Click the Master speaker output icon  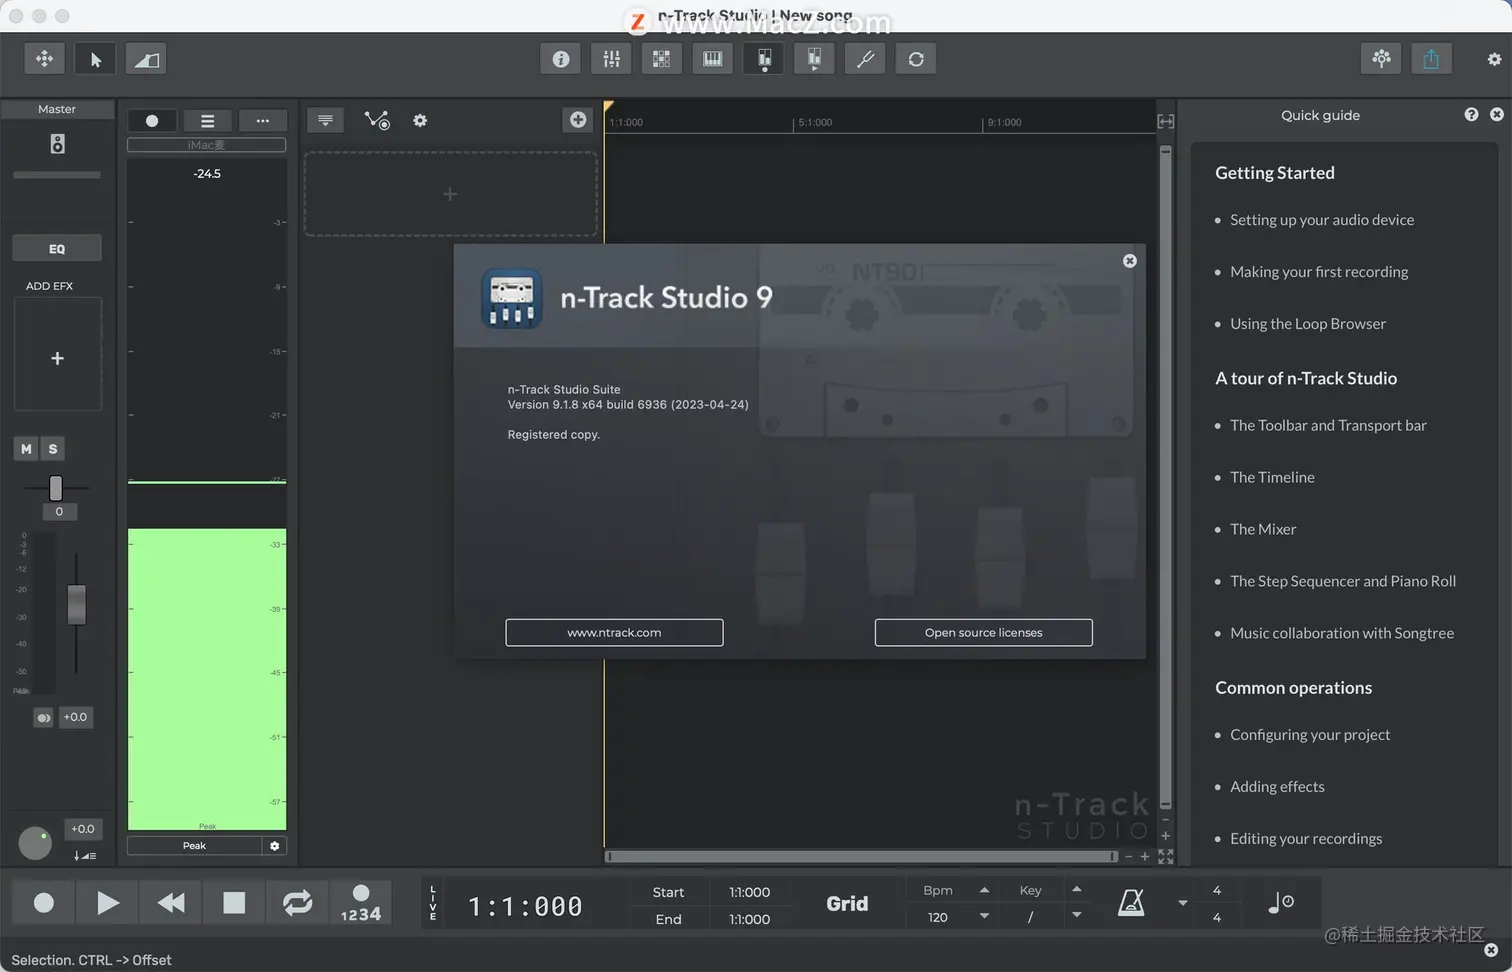[57, 144]
